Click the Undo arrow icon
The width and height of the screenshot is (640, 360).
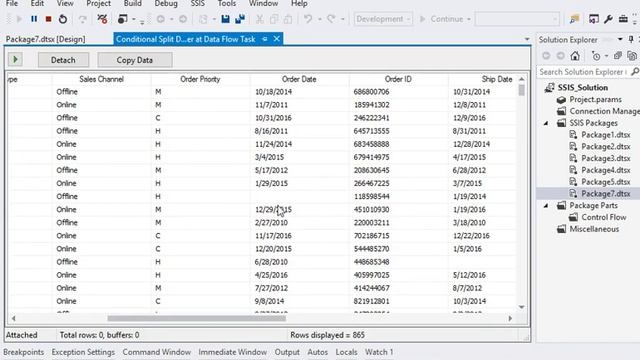pos(308,19)
